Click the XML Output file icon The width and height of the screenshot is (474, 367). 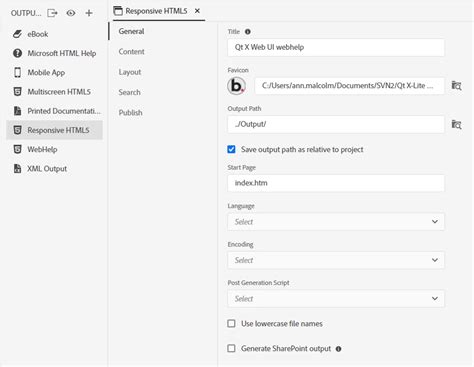pyautogui.click(x=17, y=169)
